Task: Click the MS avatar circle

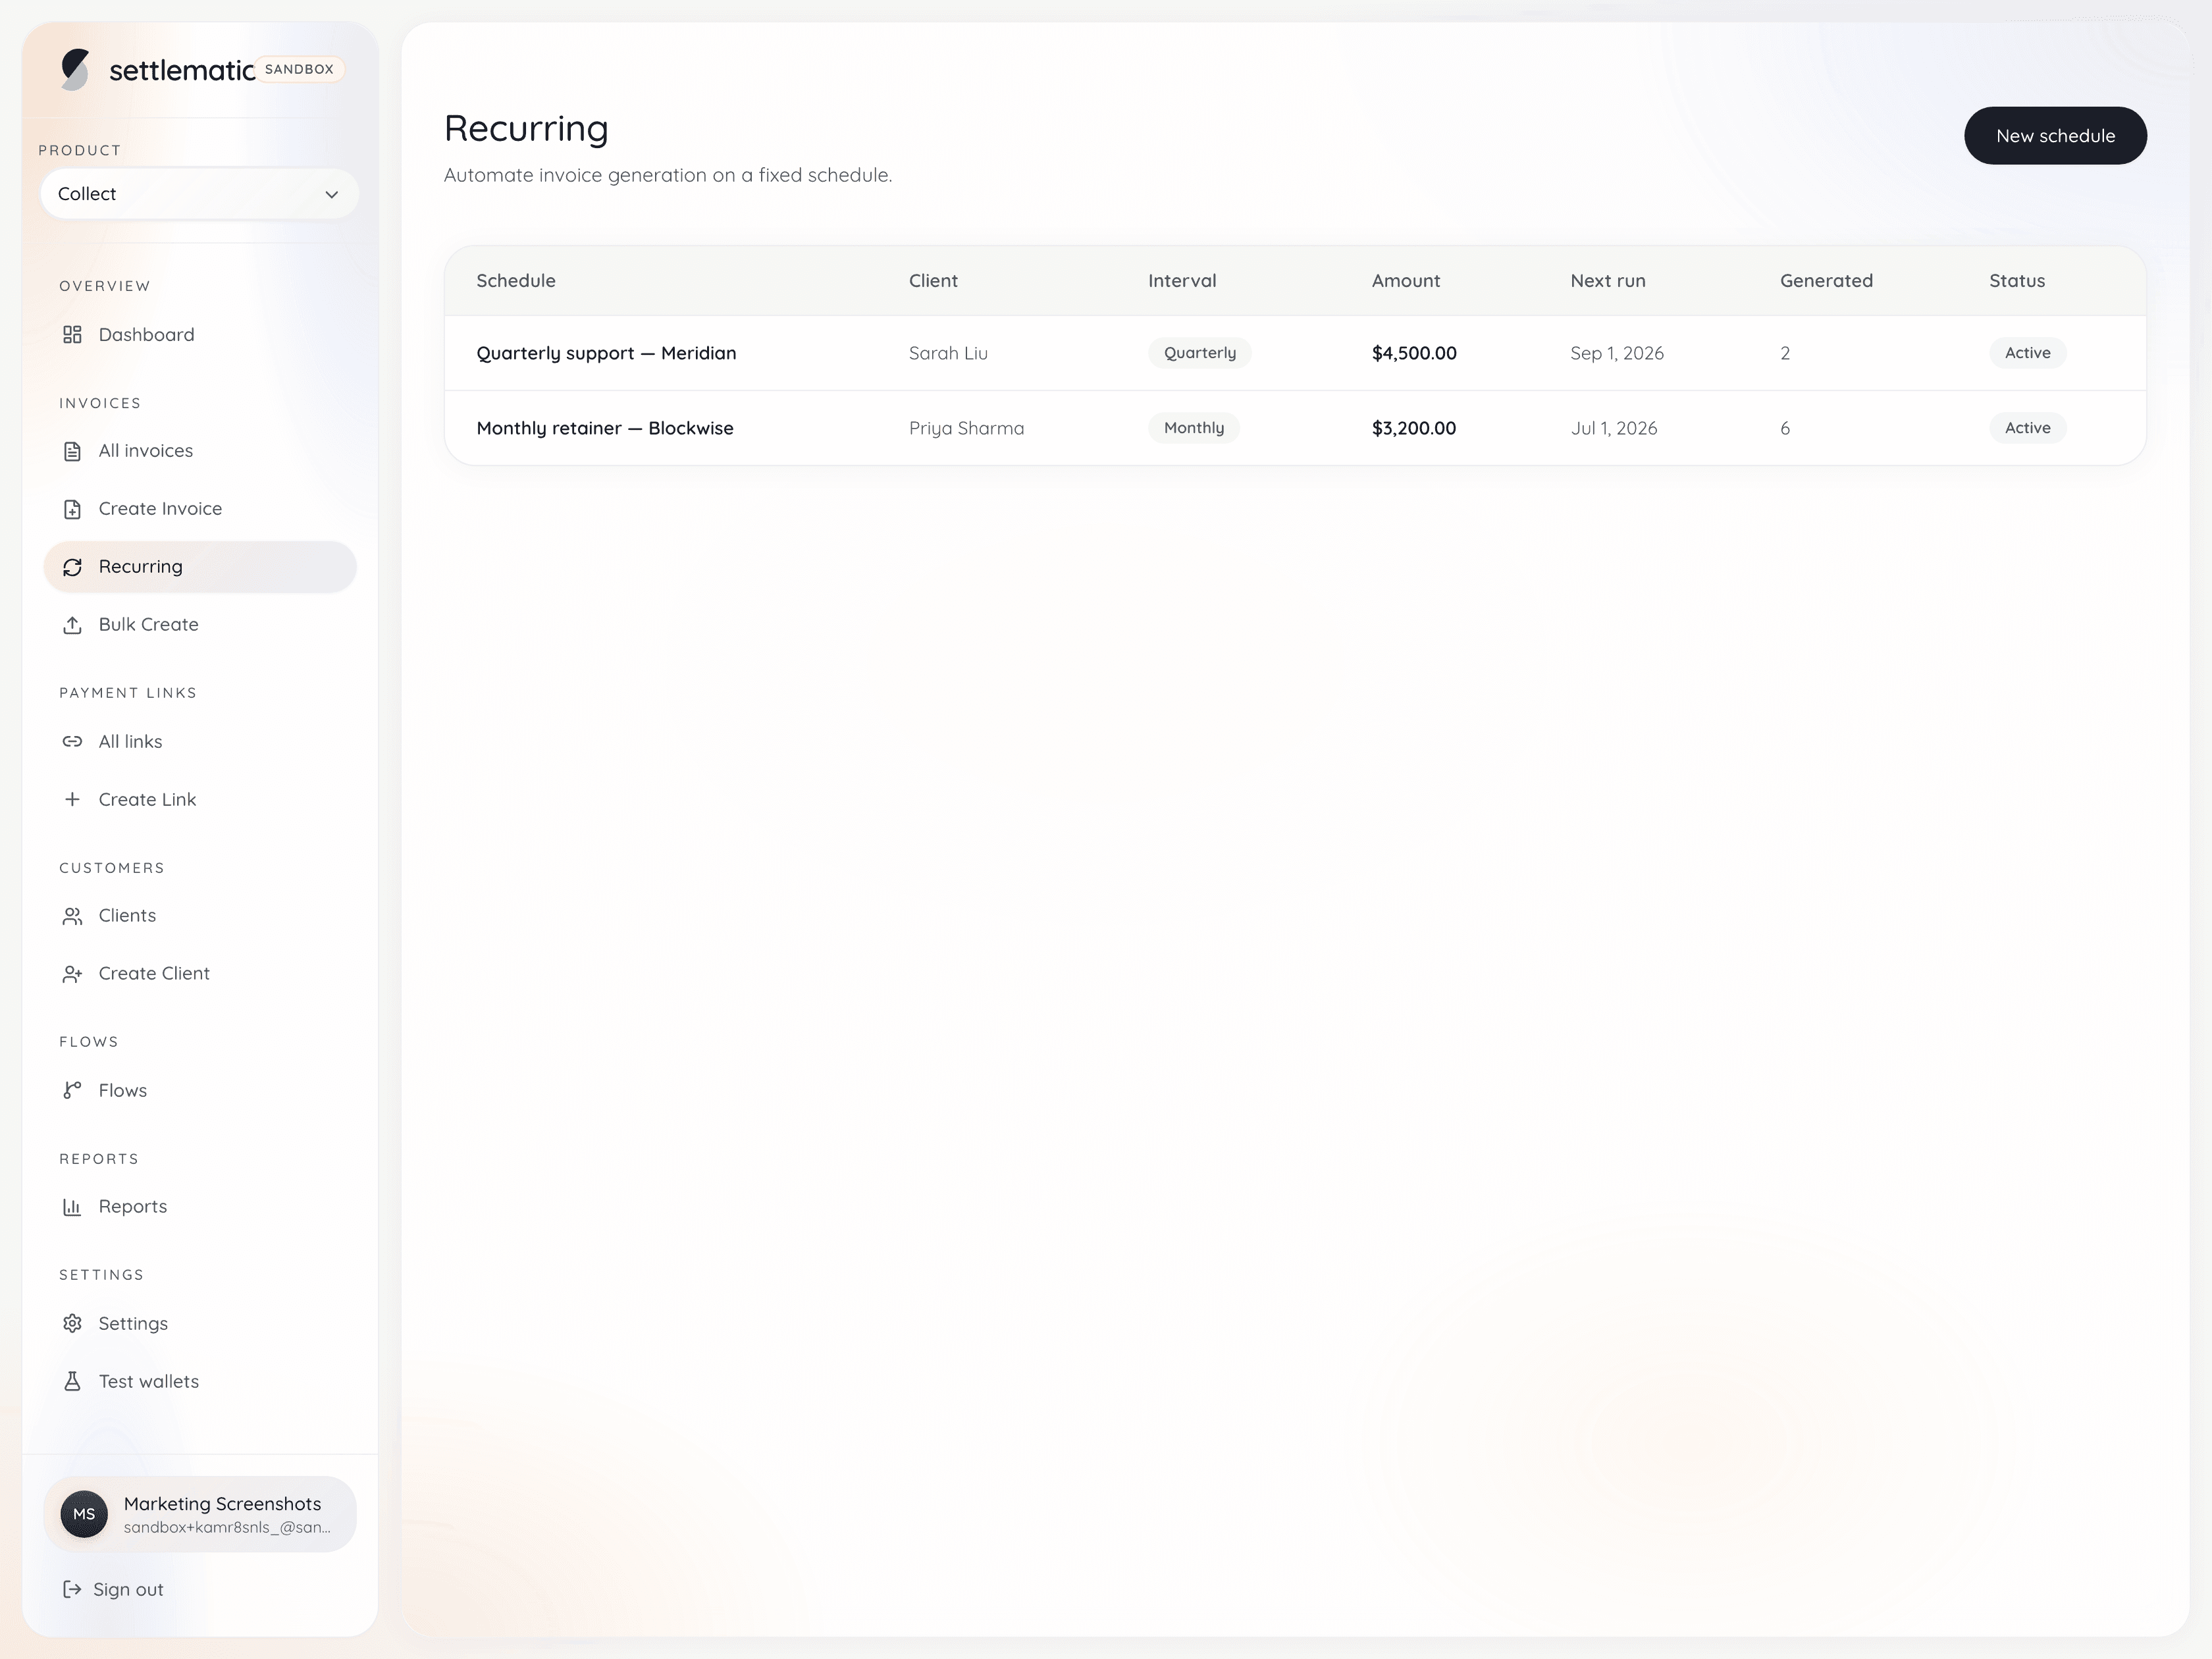Action: tap(84, 1514)
